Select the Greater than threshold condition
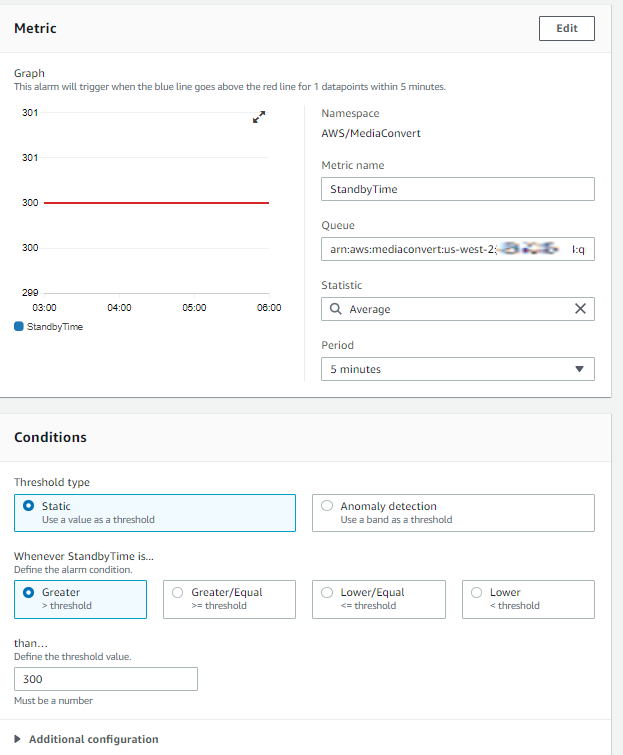Viewport: 623px width, 755px height. point(28,592)
